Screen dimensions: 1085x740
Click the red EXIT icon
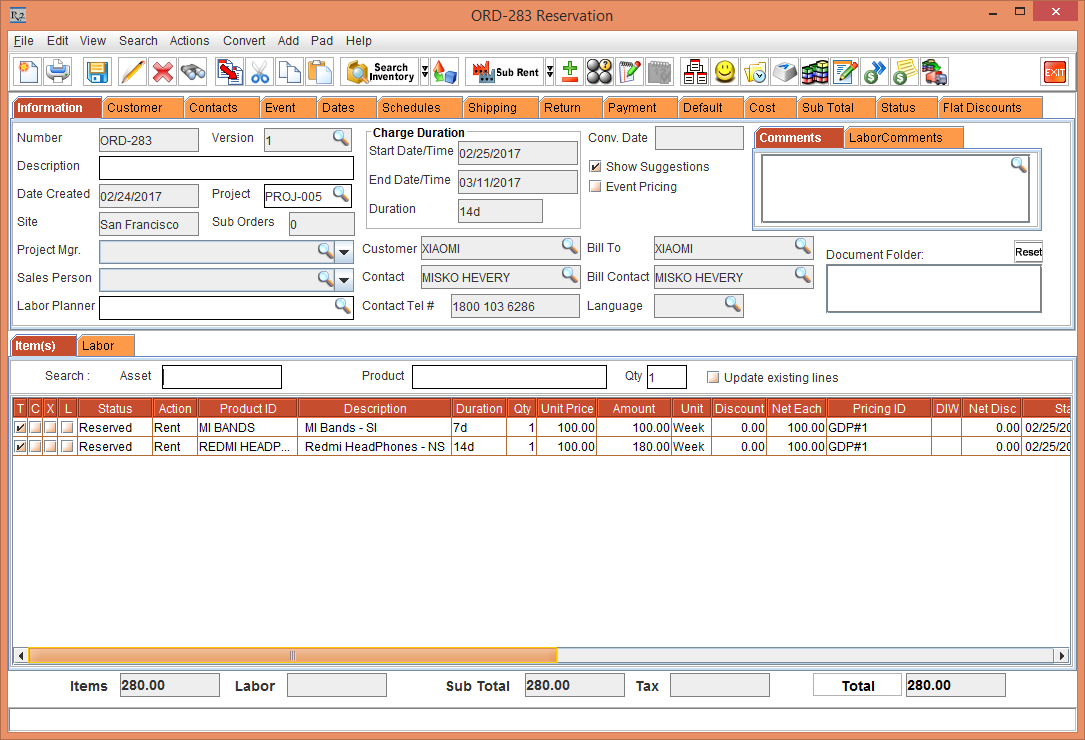click(1054, 72)
